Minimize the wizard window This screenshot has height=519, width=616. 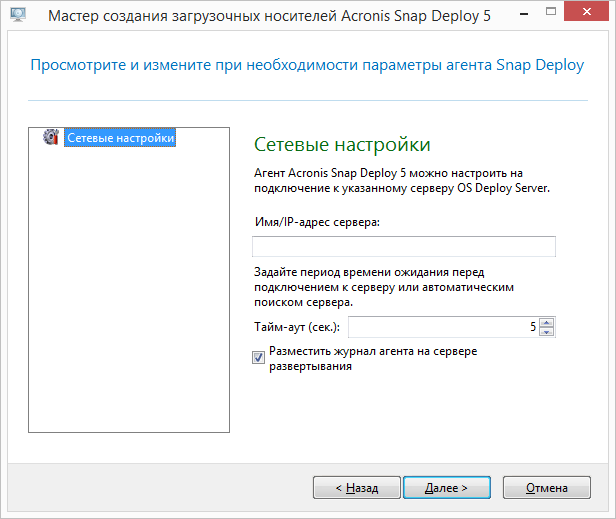[524, 12]
